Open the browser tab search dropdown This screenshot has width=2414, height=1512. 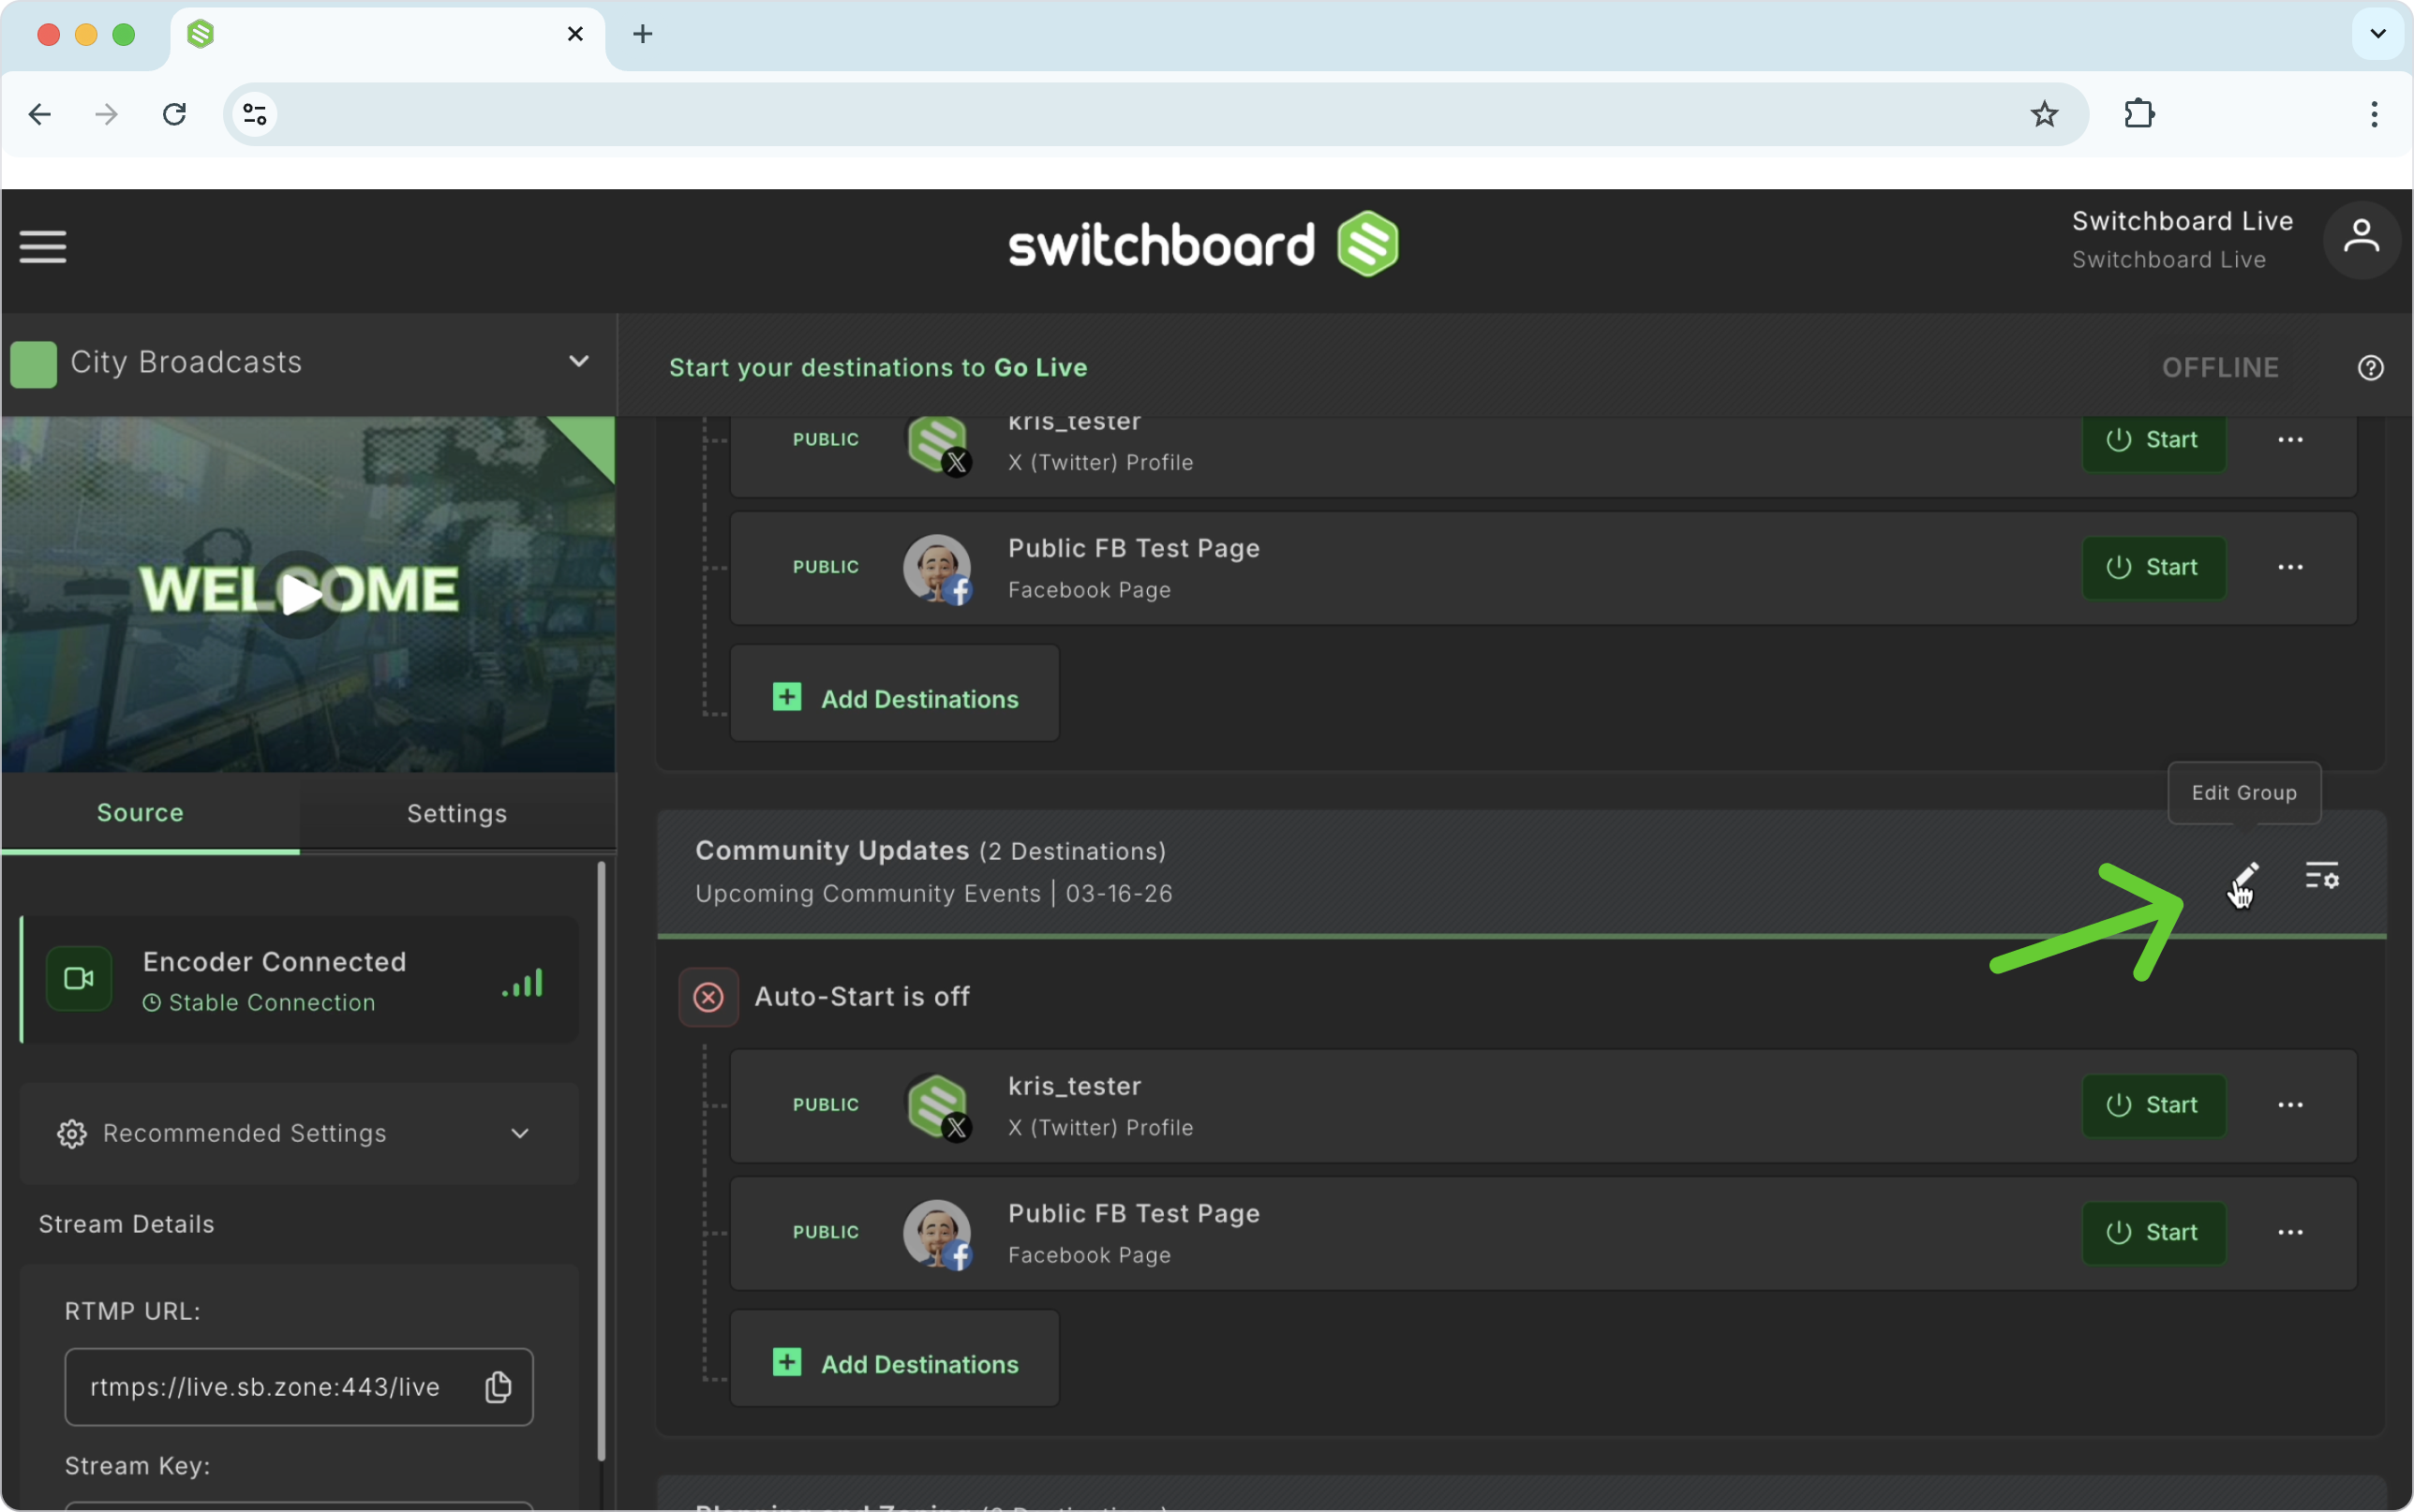[2378, 34]
